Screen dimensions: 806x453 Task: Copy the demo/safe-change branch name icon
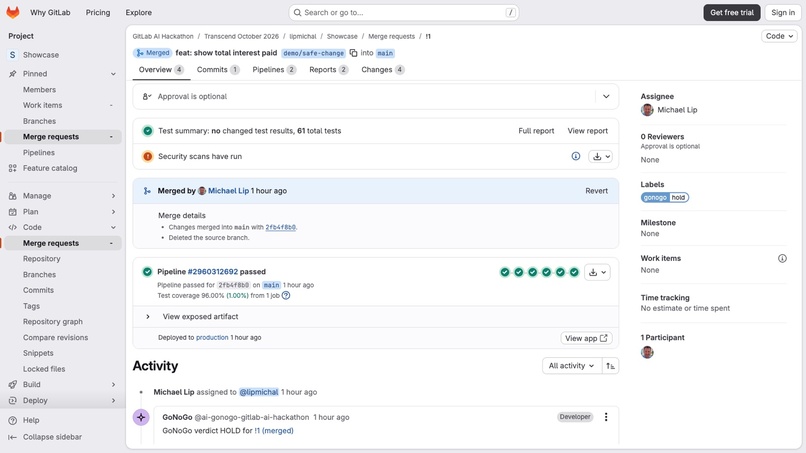pos(353,53)
